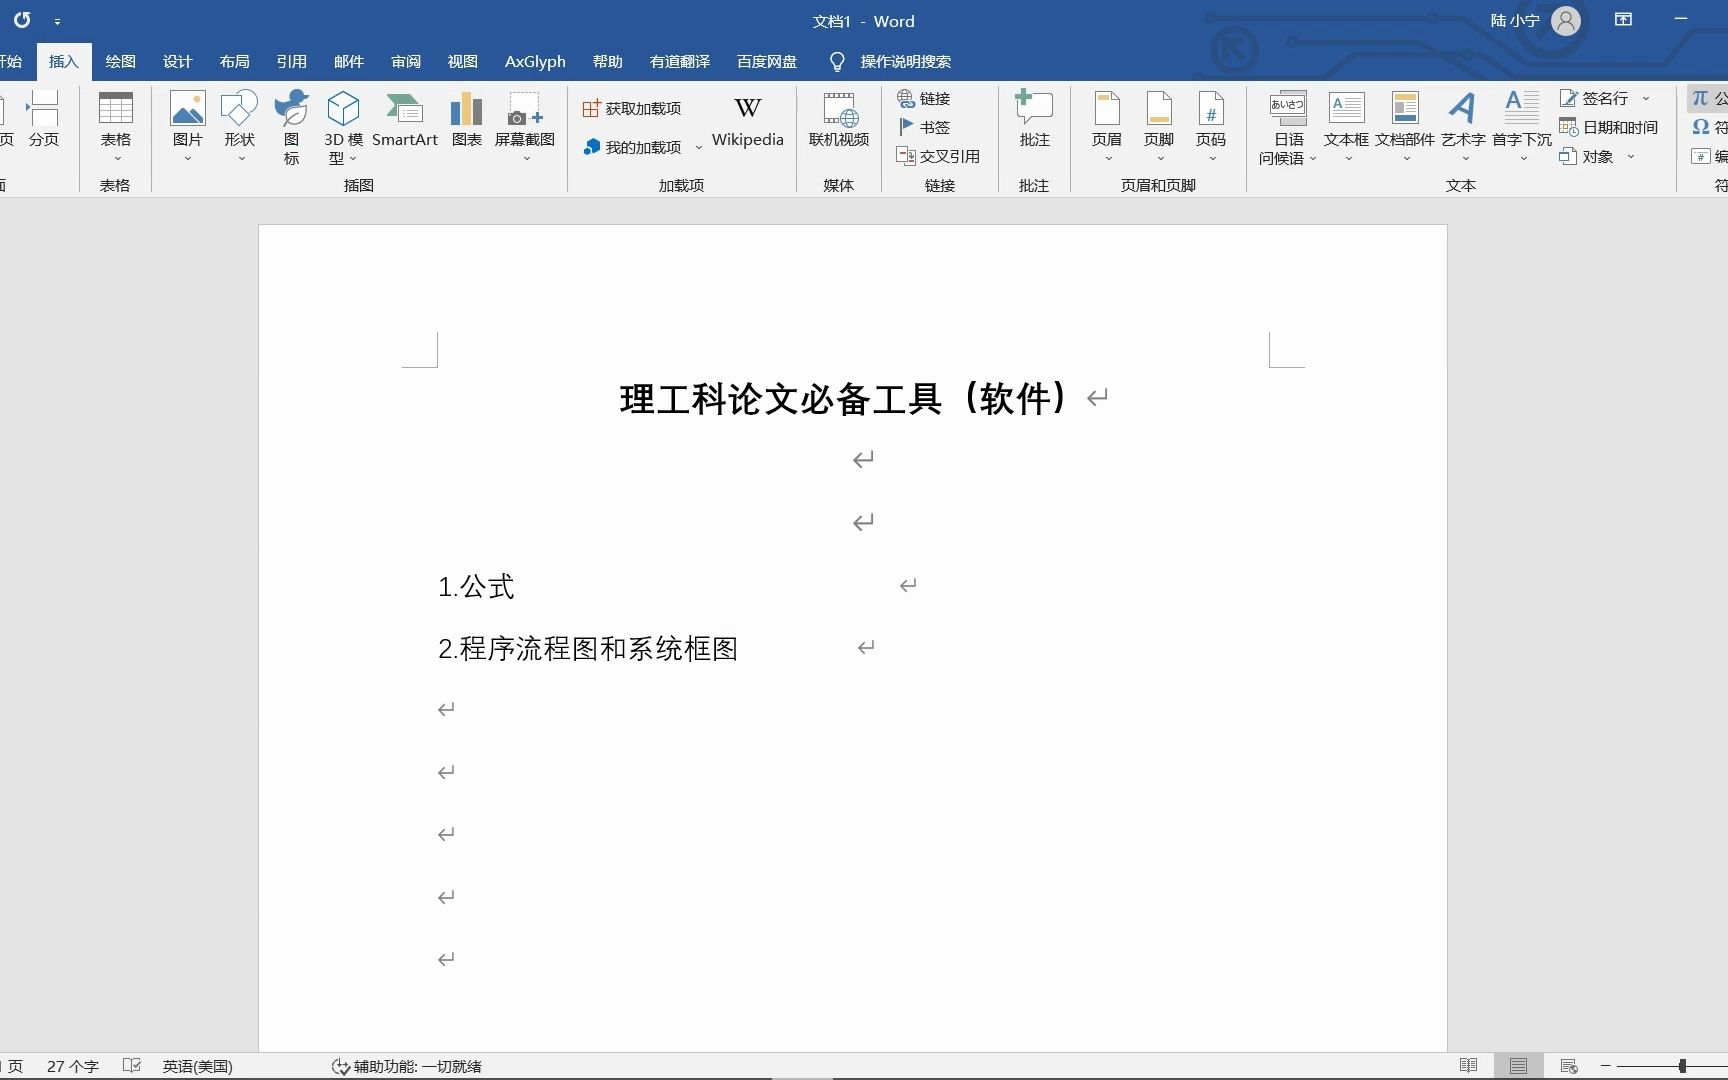Expand the 表格 dropdown arrow
Viewport: 1728px width, 1080px height.
[117, 159]
